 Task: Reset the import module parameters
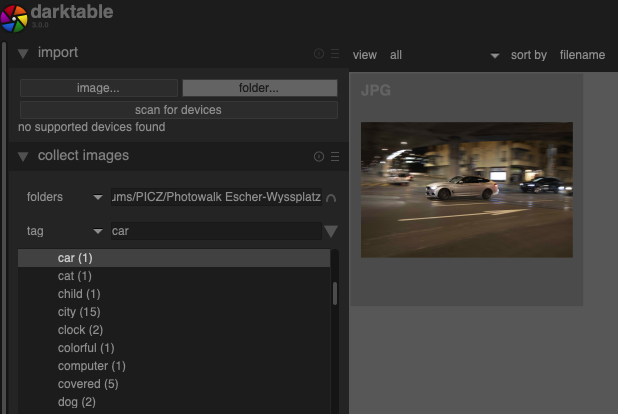(x=319, y=54)
